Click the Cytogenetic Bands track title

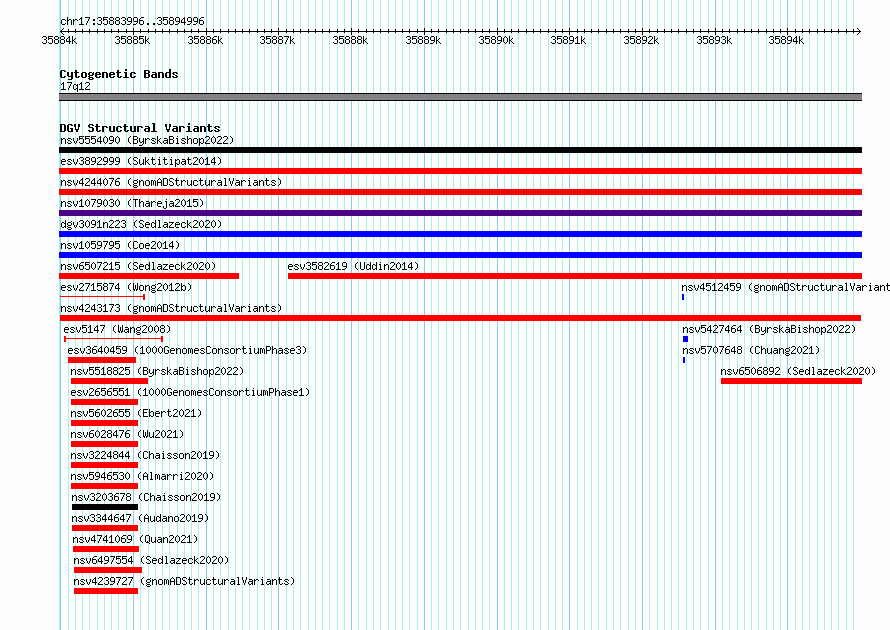(x=119, y=74)
